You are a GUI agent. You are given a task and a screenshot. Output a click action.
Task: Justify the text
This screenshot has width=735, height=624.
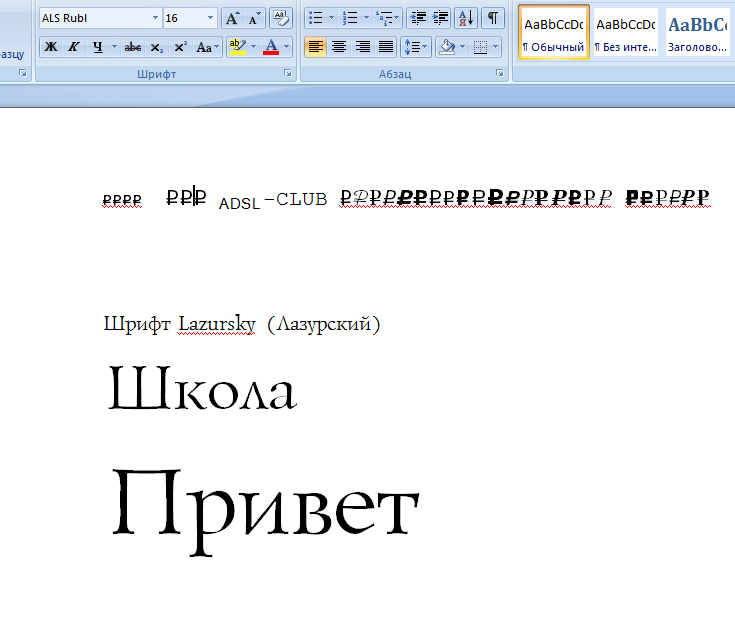(x=386, y=47)
